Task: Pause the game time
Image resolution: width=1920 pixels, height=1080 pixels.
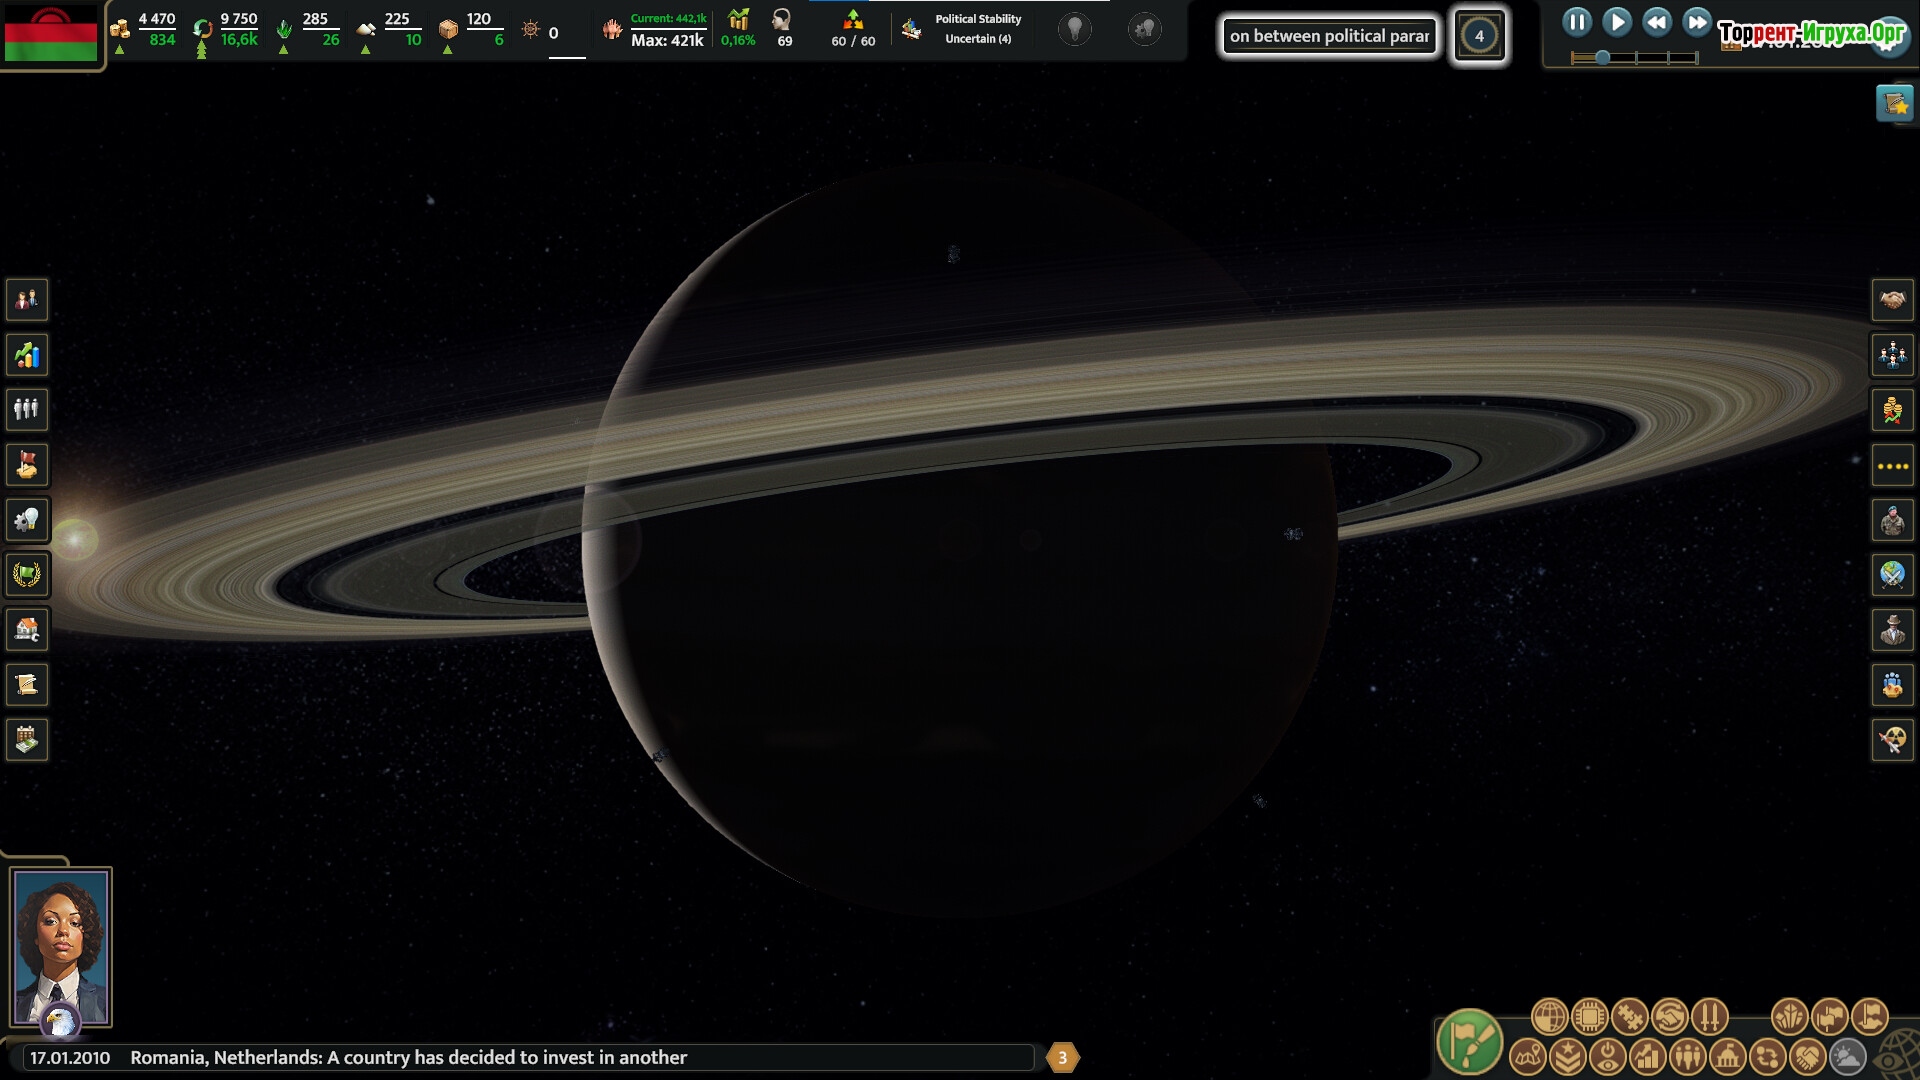Action: pyautogui.click(x=1576, y=22)
